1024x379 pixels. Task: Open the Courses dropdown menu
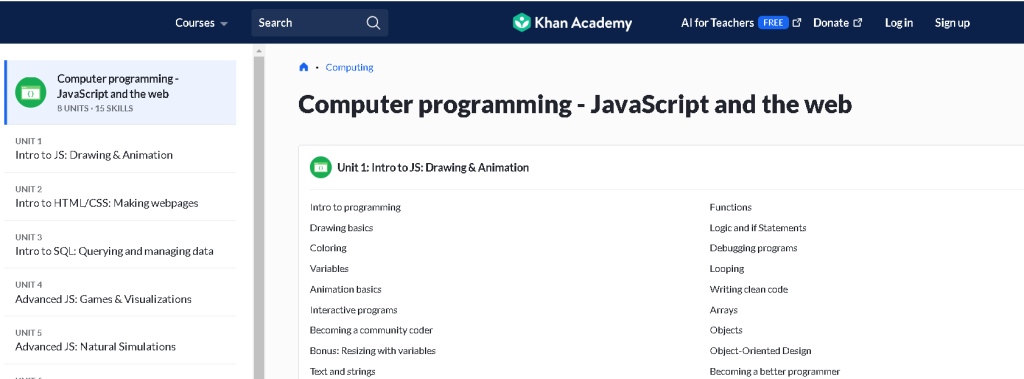point(201,23)
